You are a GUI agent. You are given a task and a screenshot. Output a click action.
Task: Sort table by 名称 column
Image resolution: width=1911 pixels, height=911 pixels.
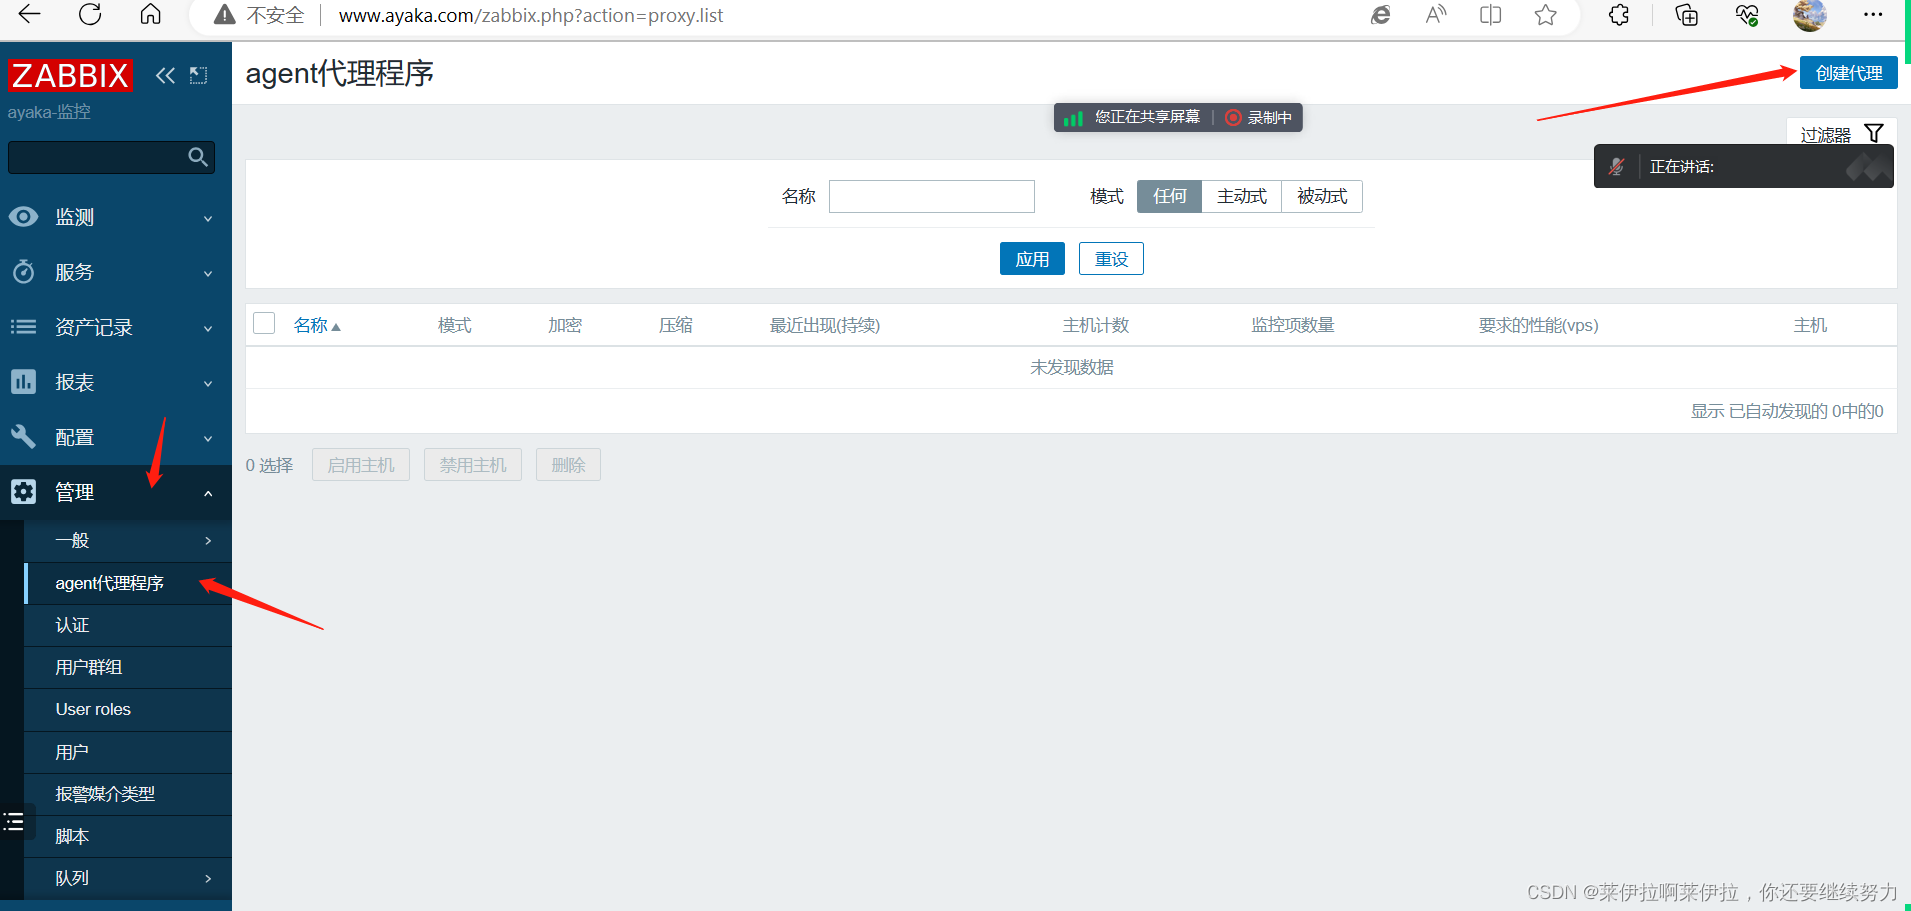click(x=317, y=325)
